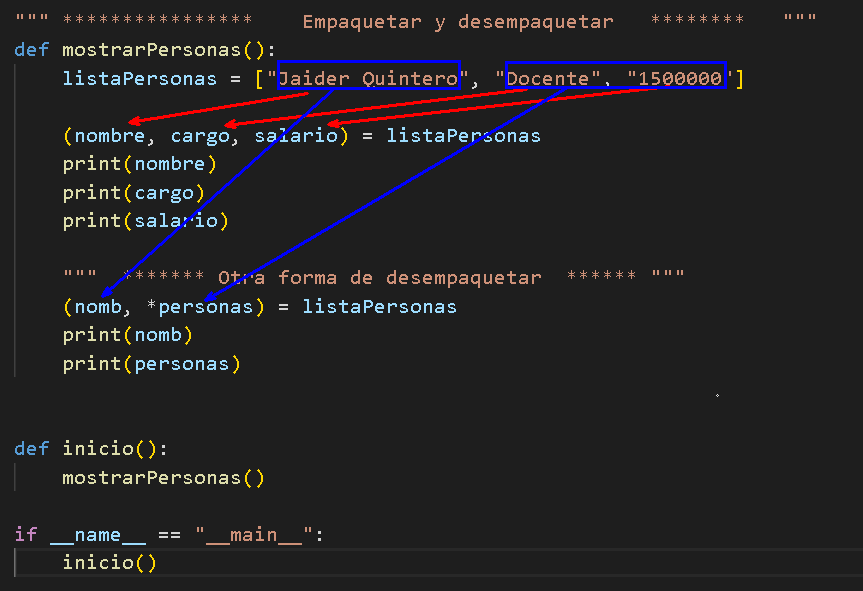863x591 pixels.
Task: Click '__name__' in the if statement
Action: click(x=98, y=535)
